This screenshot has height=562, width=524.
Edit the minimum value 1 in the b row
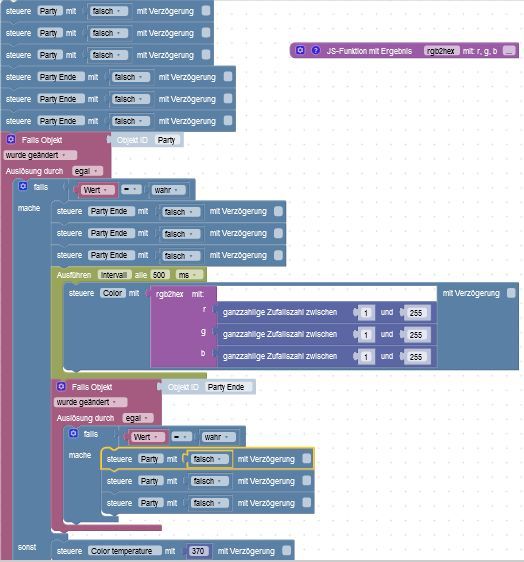pos(366,357)
